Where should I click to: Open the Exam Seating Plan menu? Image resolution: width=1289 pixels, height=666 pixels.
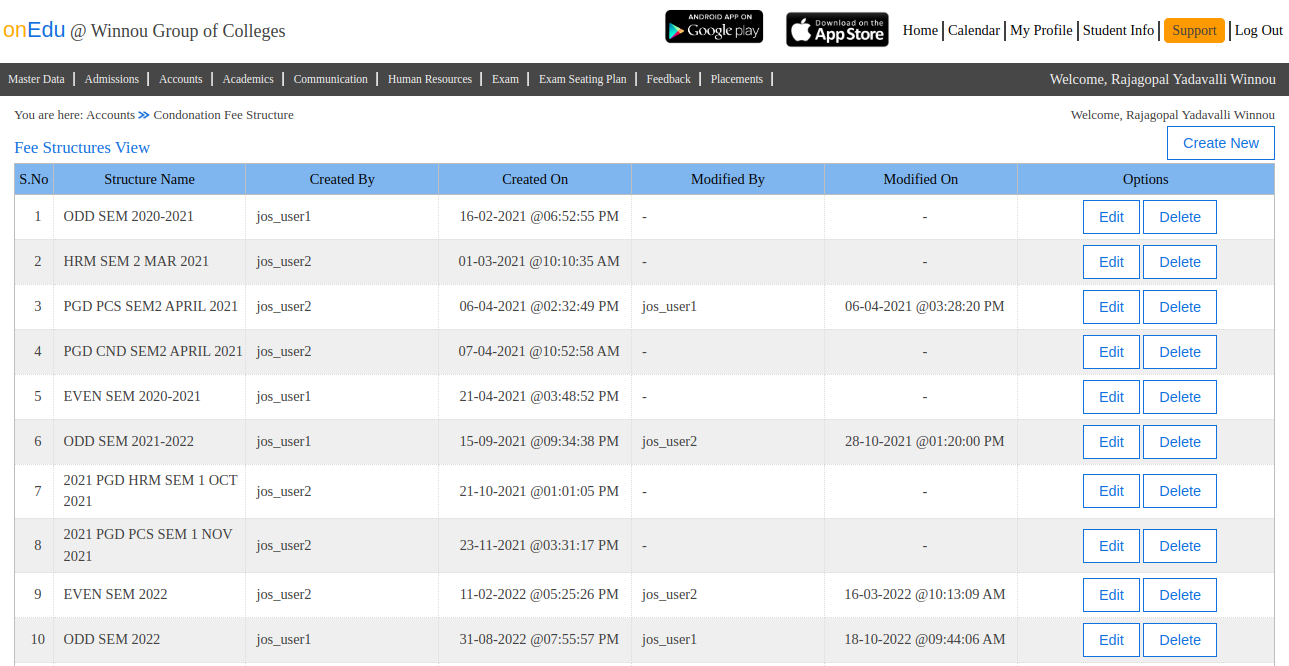click(x=582, y=79)
